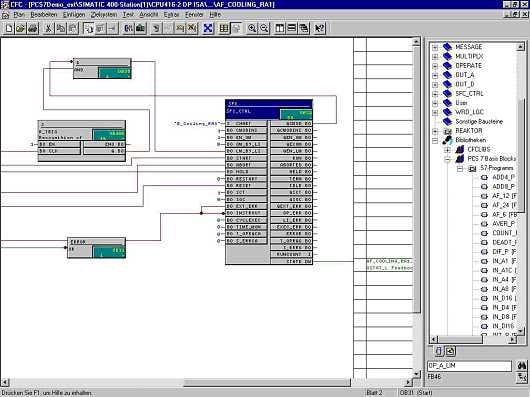Click the New chart toolbar icon

pyautogui.click(x=9, y=28)
